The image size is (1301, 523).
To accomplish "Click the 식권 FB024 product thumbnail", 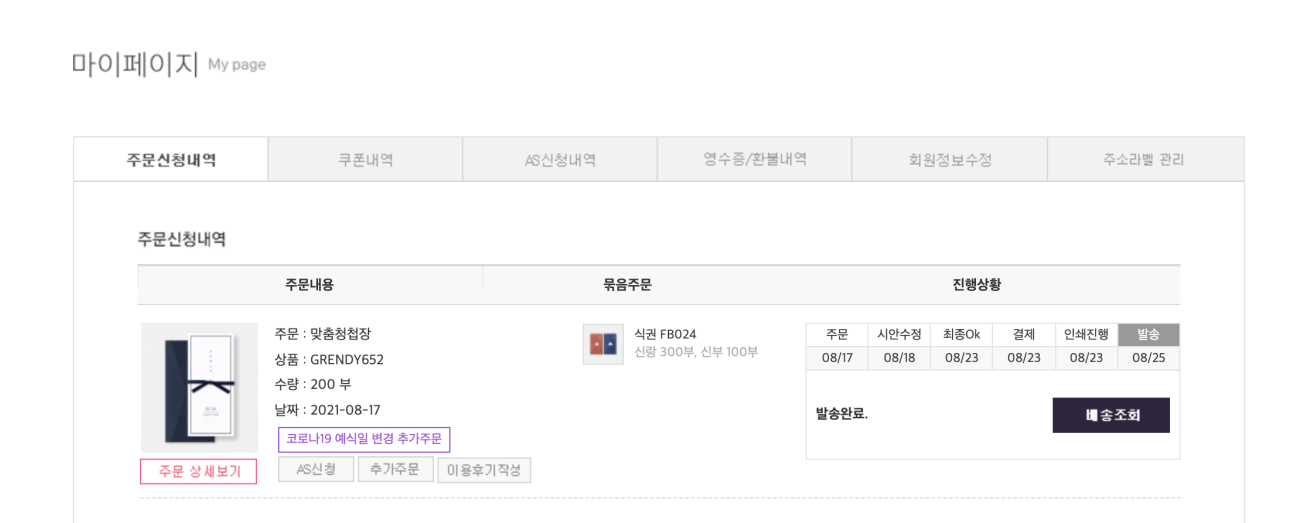I will coord(603,344).
